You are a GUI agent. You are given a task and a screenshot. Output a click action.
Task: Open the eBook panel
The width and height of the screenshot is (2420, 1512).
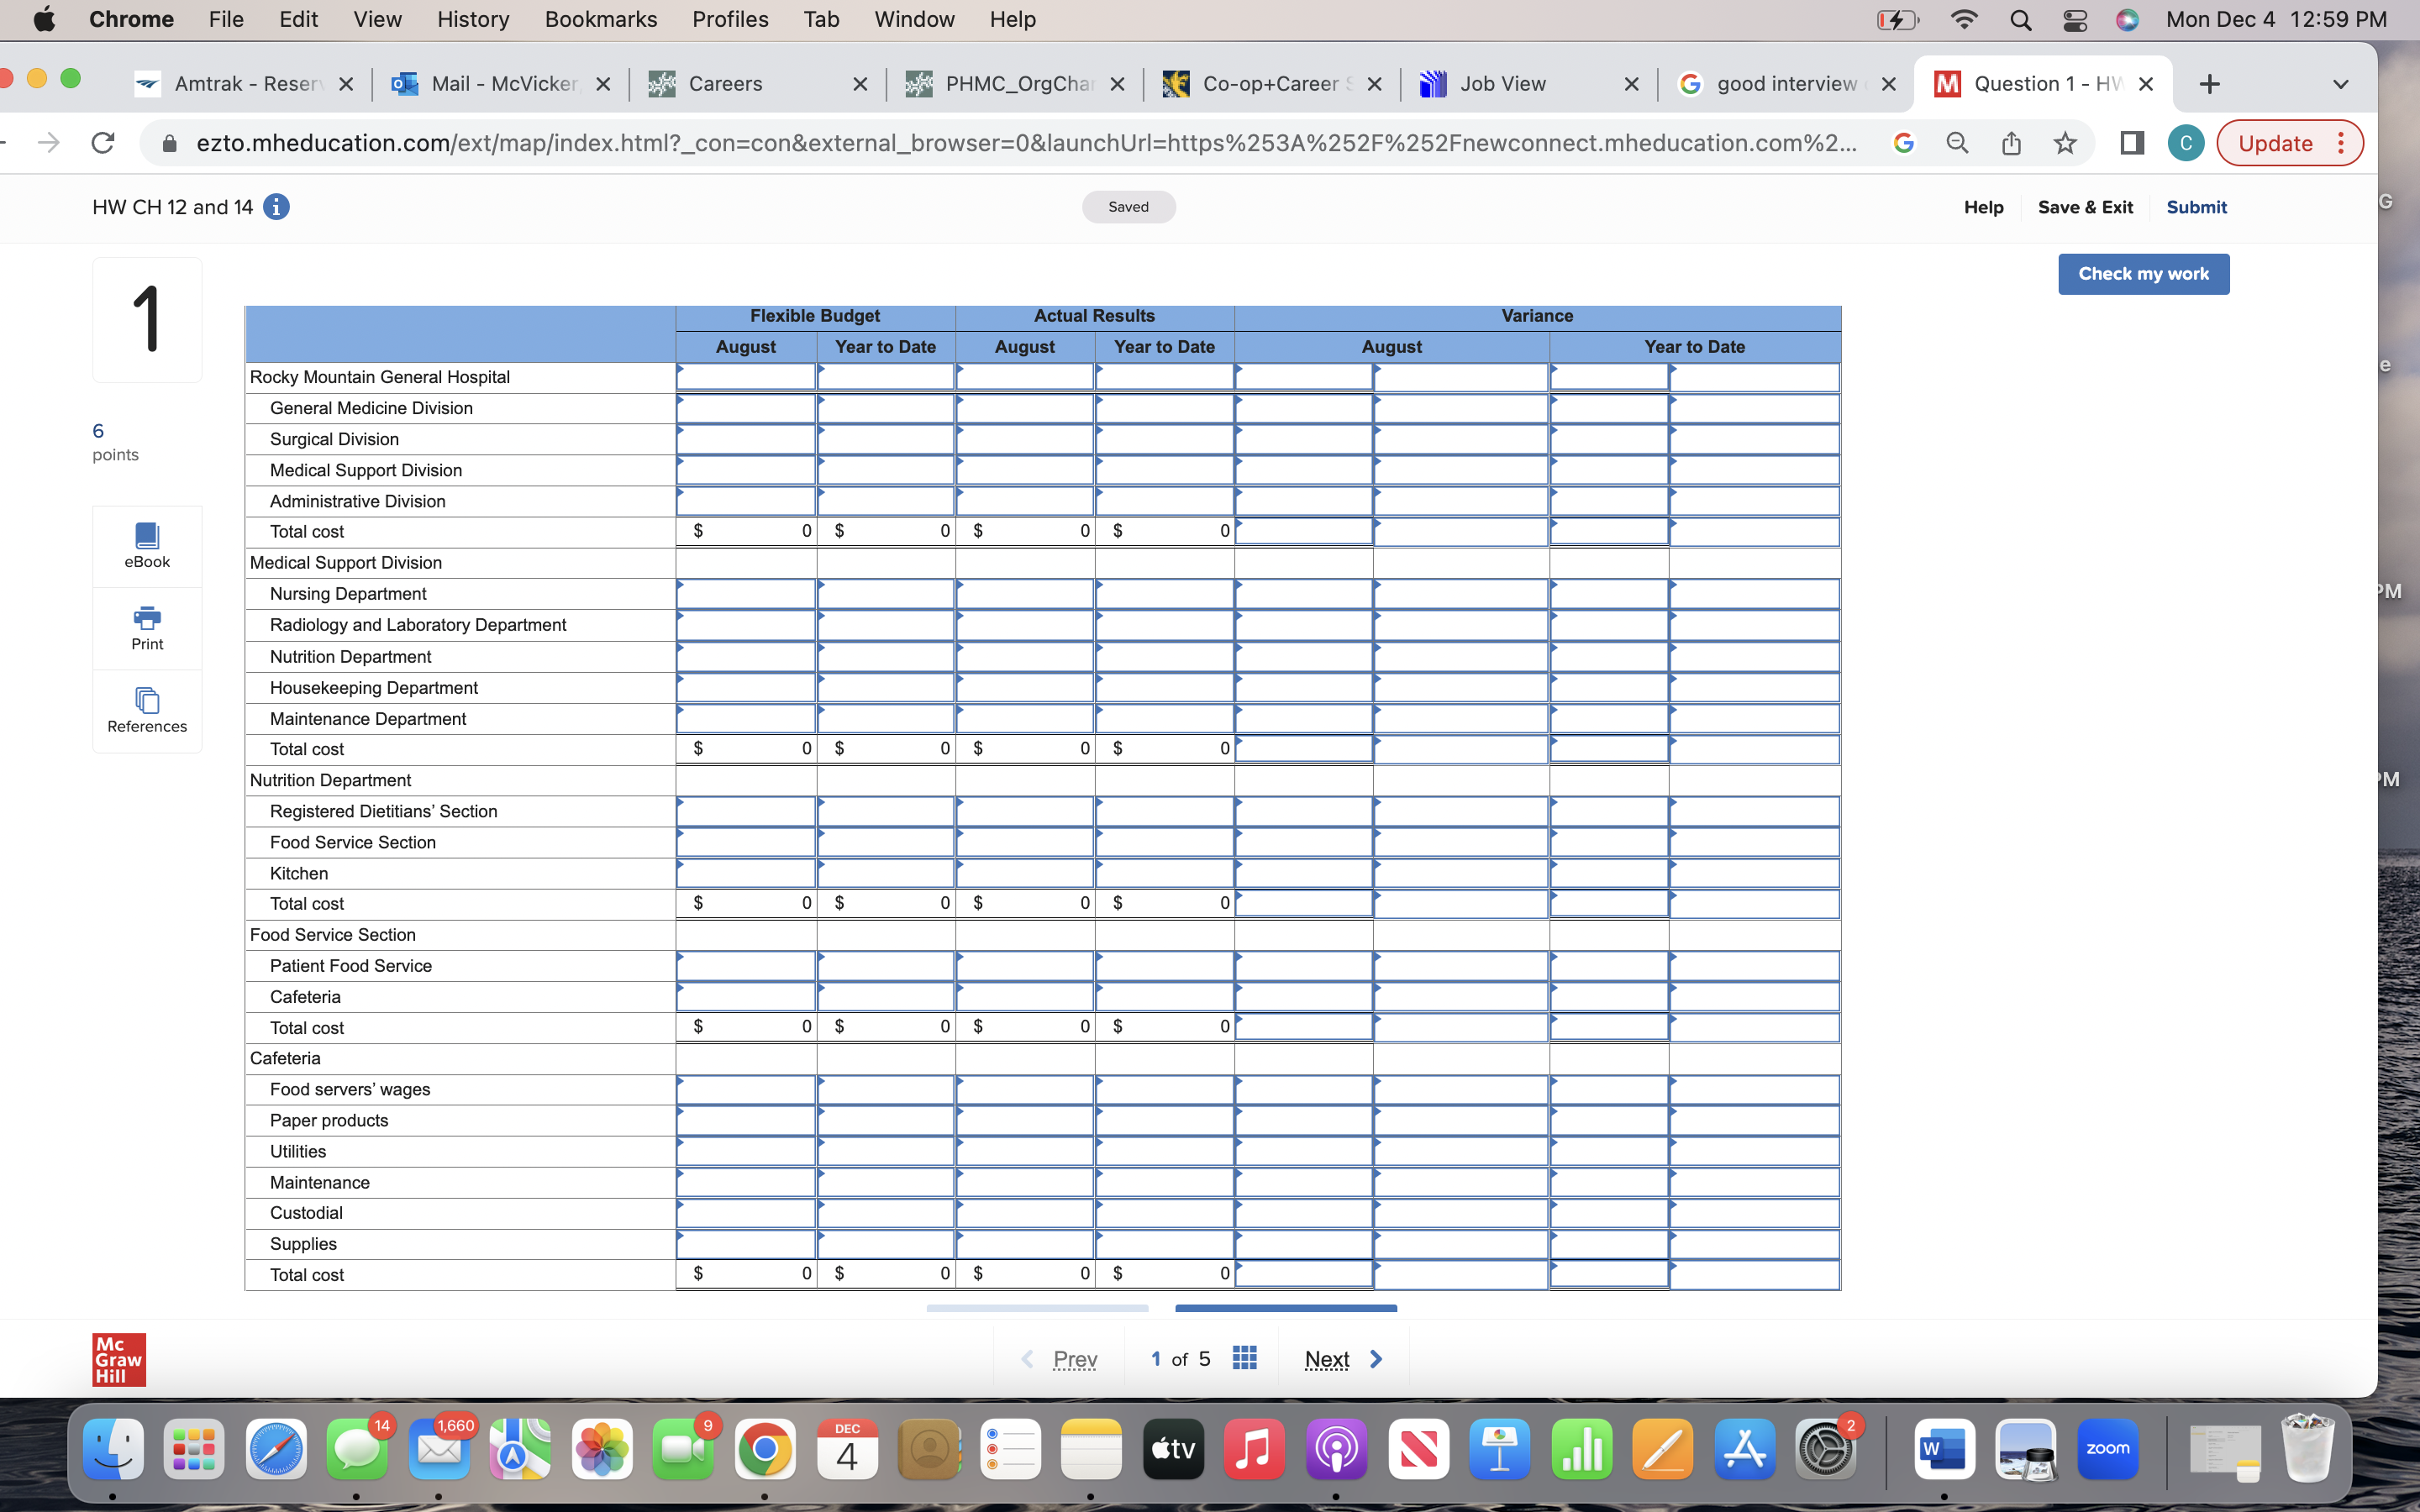146,545
